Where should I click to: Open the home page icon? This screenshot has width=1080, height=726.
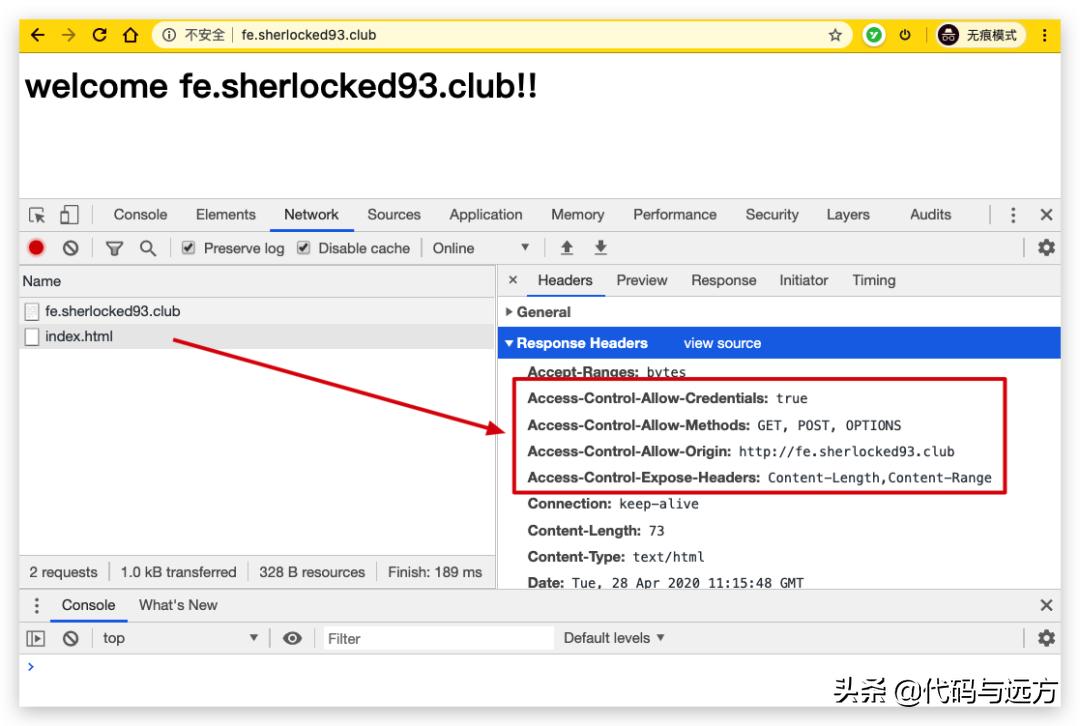pyautogui.click(x=130, y=35)
